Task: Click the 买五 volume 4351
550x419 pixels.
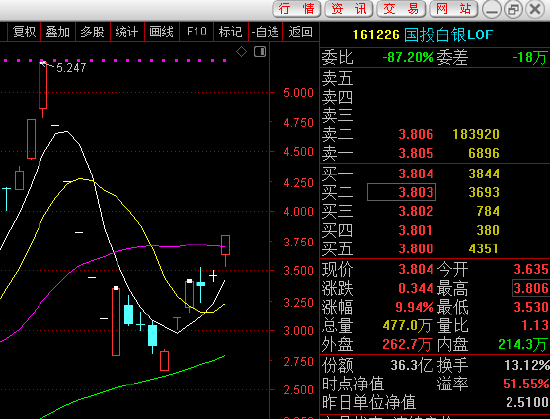Action: tap(484, 249)
